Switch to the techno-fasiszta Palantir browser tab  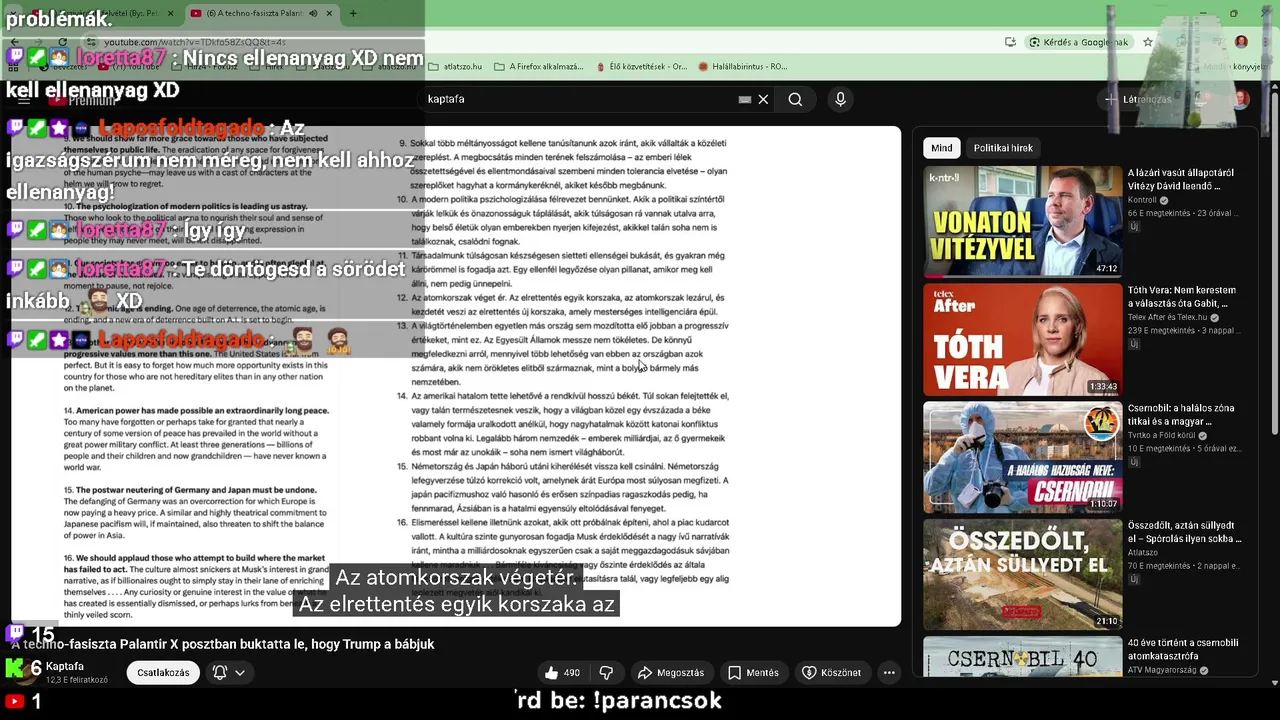[x=261, y=13]
